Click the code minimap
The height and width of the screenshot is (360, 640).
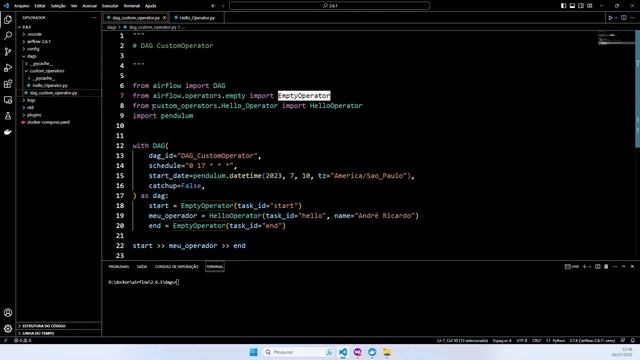(616, 39)
